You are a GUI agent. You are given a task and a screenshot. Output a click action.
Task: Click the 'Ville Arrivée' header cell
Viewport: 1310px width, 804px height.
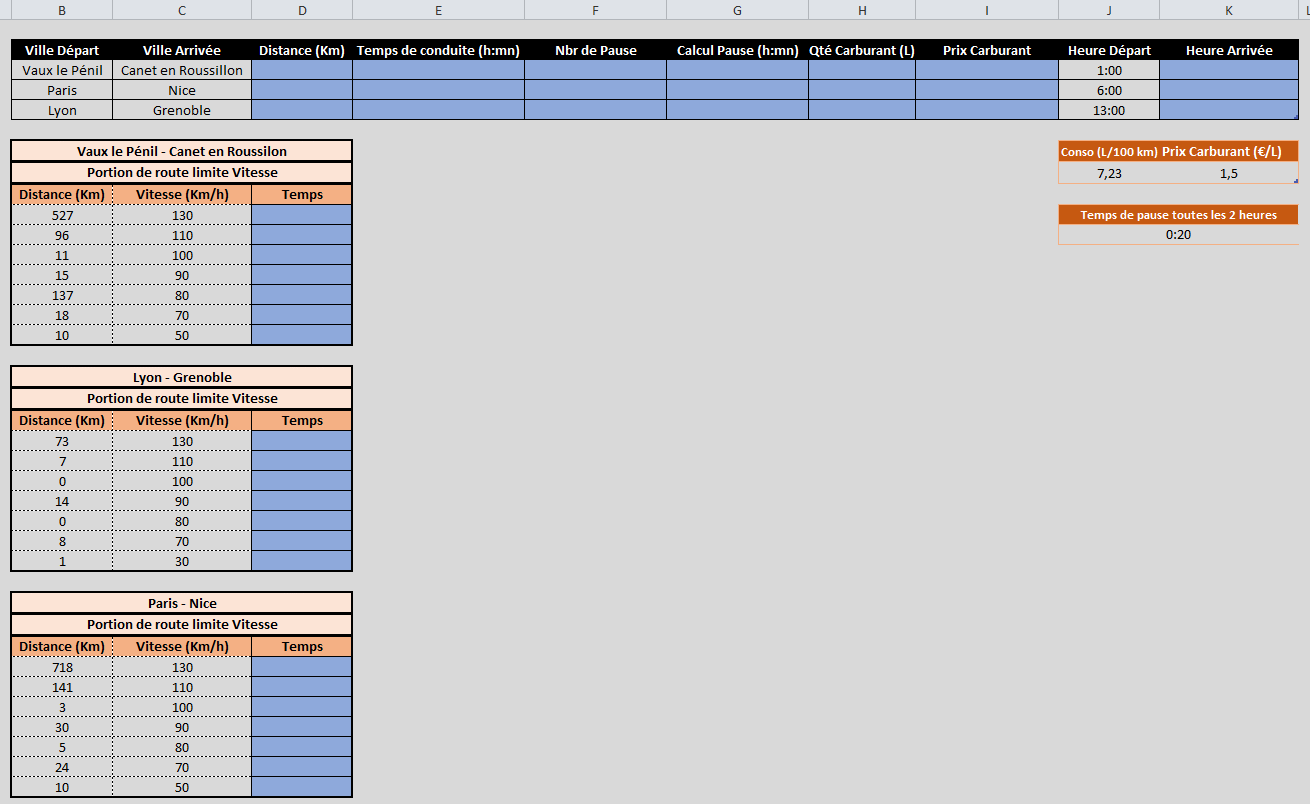pos(182,50)
